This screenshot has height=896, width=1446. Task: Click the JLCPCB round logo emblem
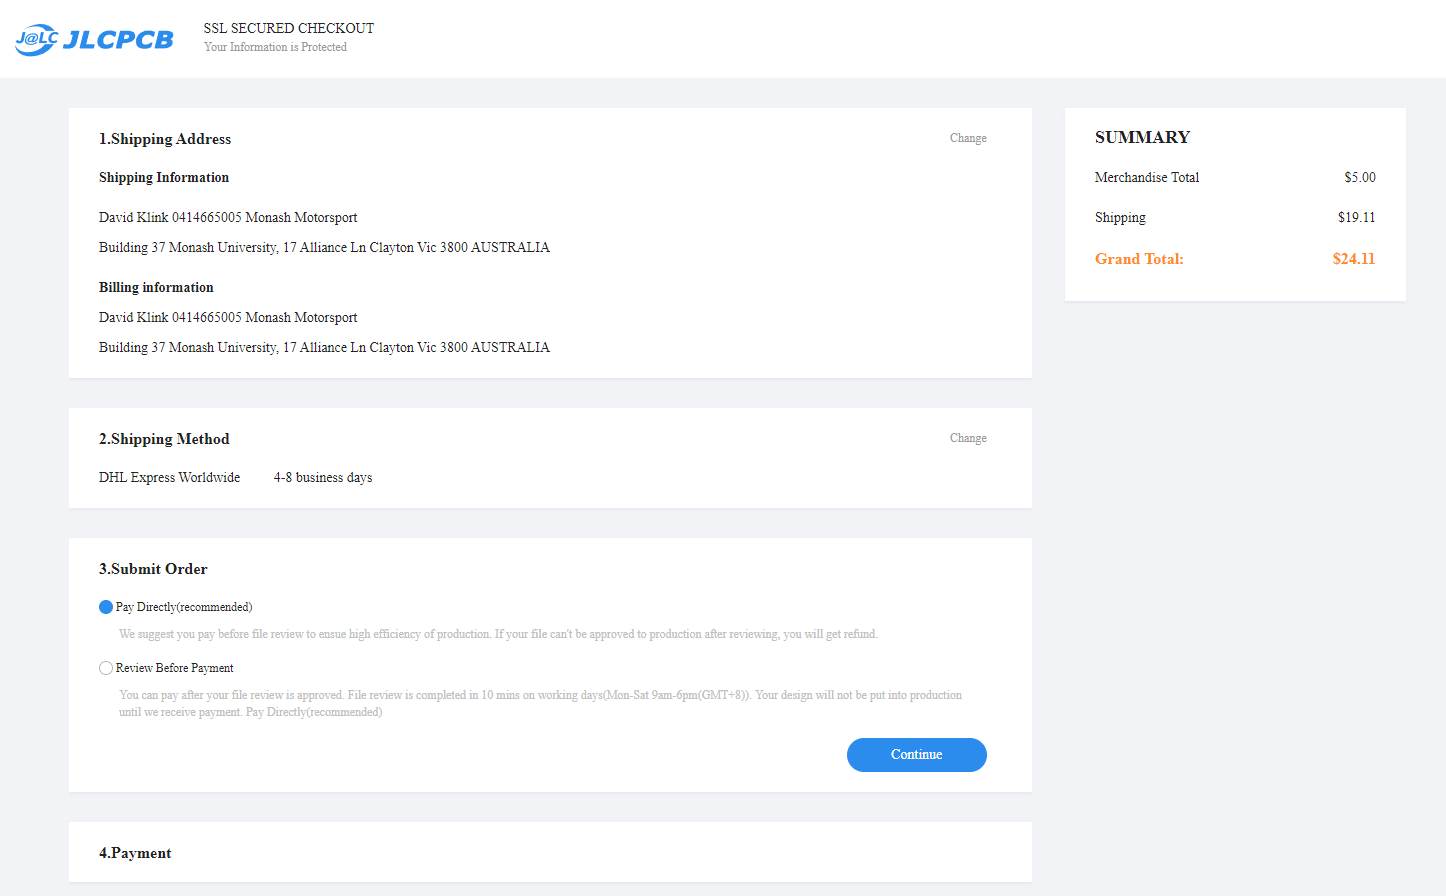(36, 39)
